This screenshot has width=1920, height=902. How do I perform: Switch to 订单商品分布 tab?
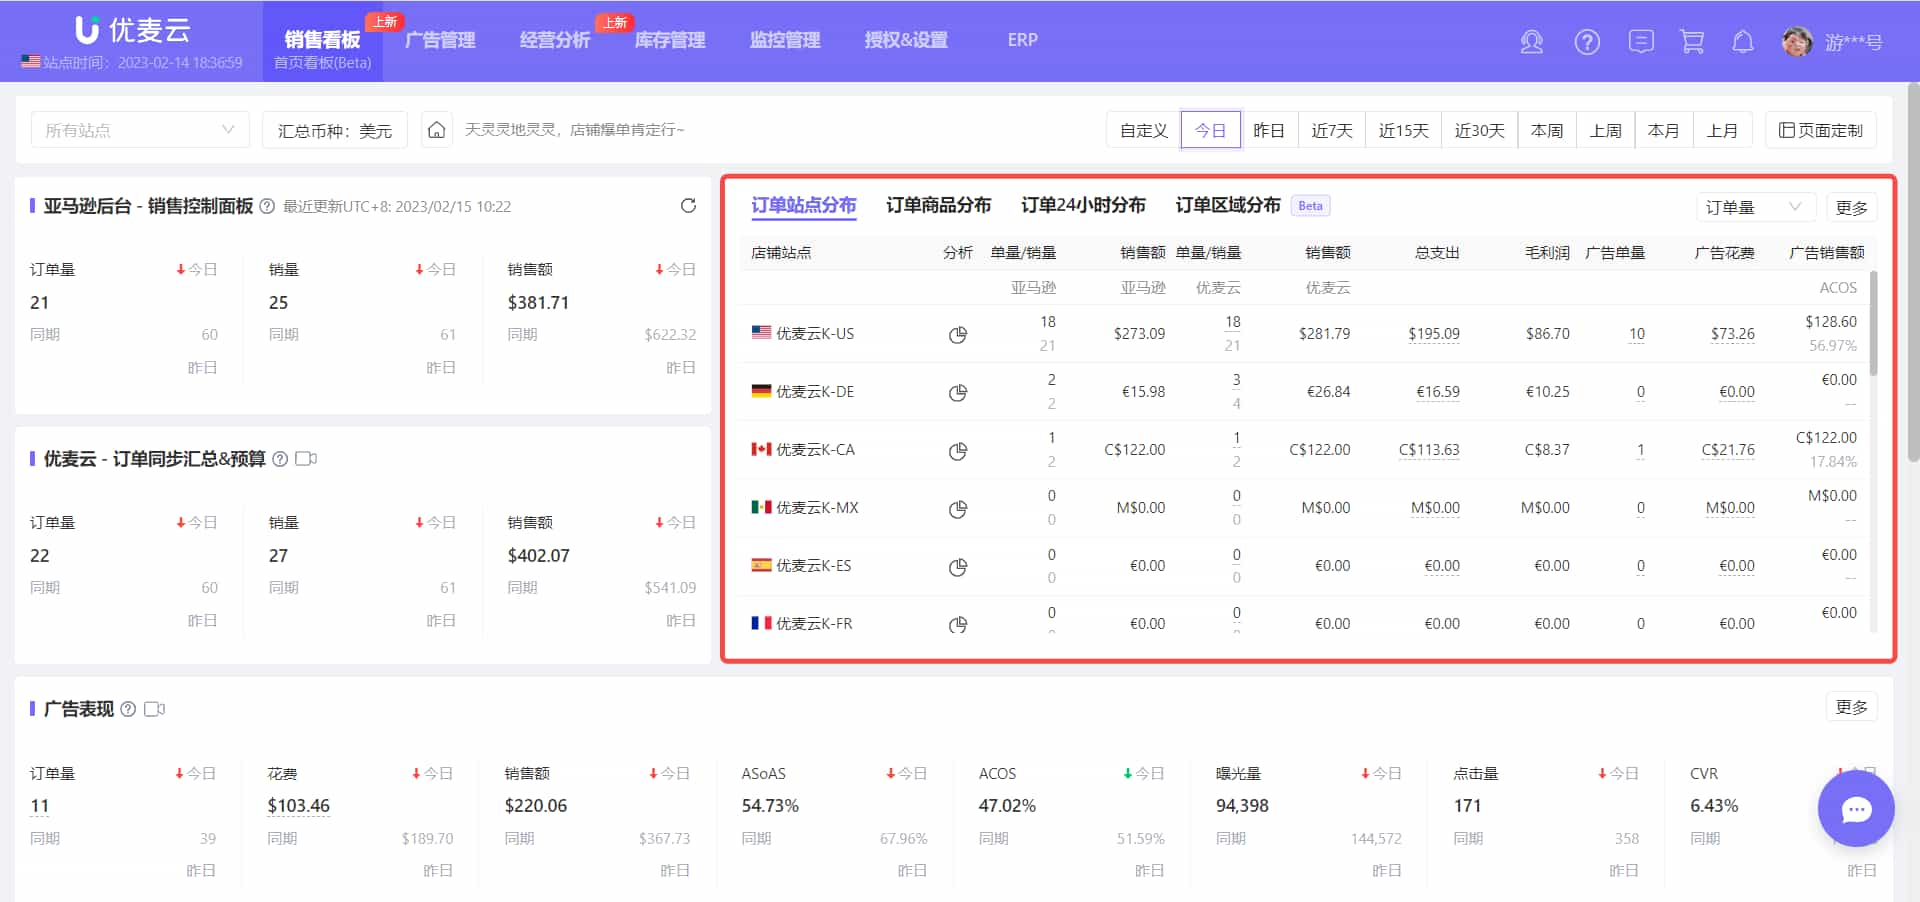coord(938,205)
